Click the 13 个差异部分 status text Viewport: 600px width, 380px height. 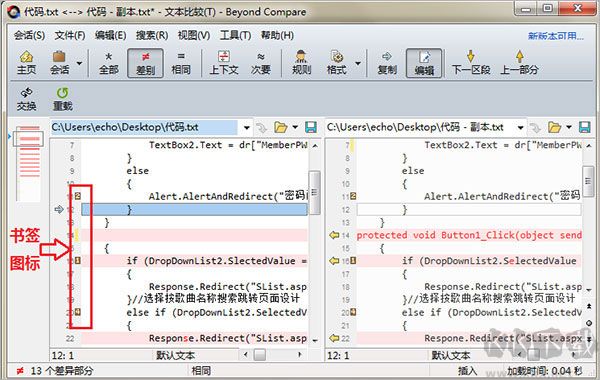(62, 370)
